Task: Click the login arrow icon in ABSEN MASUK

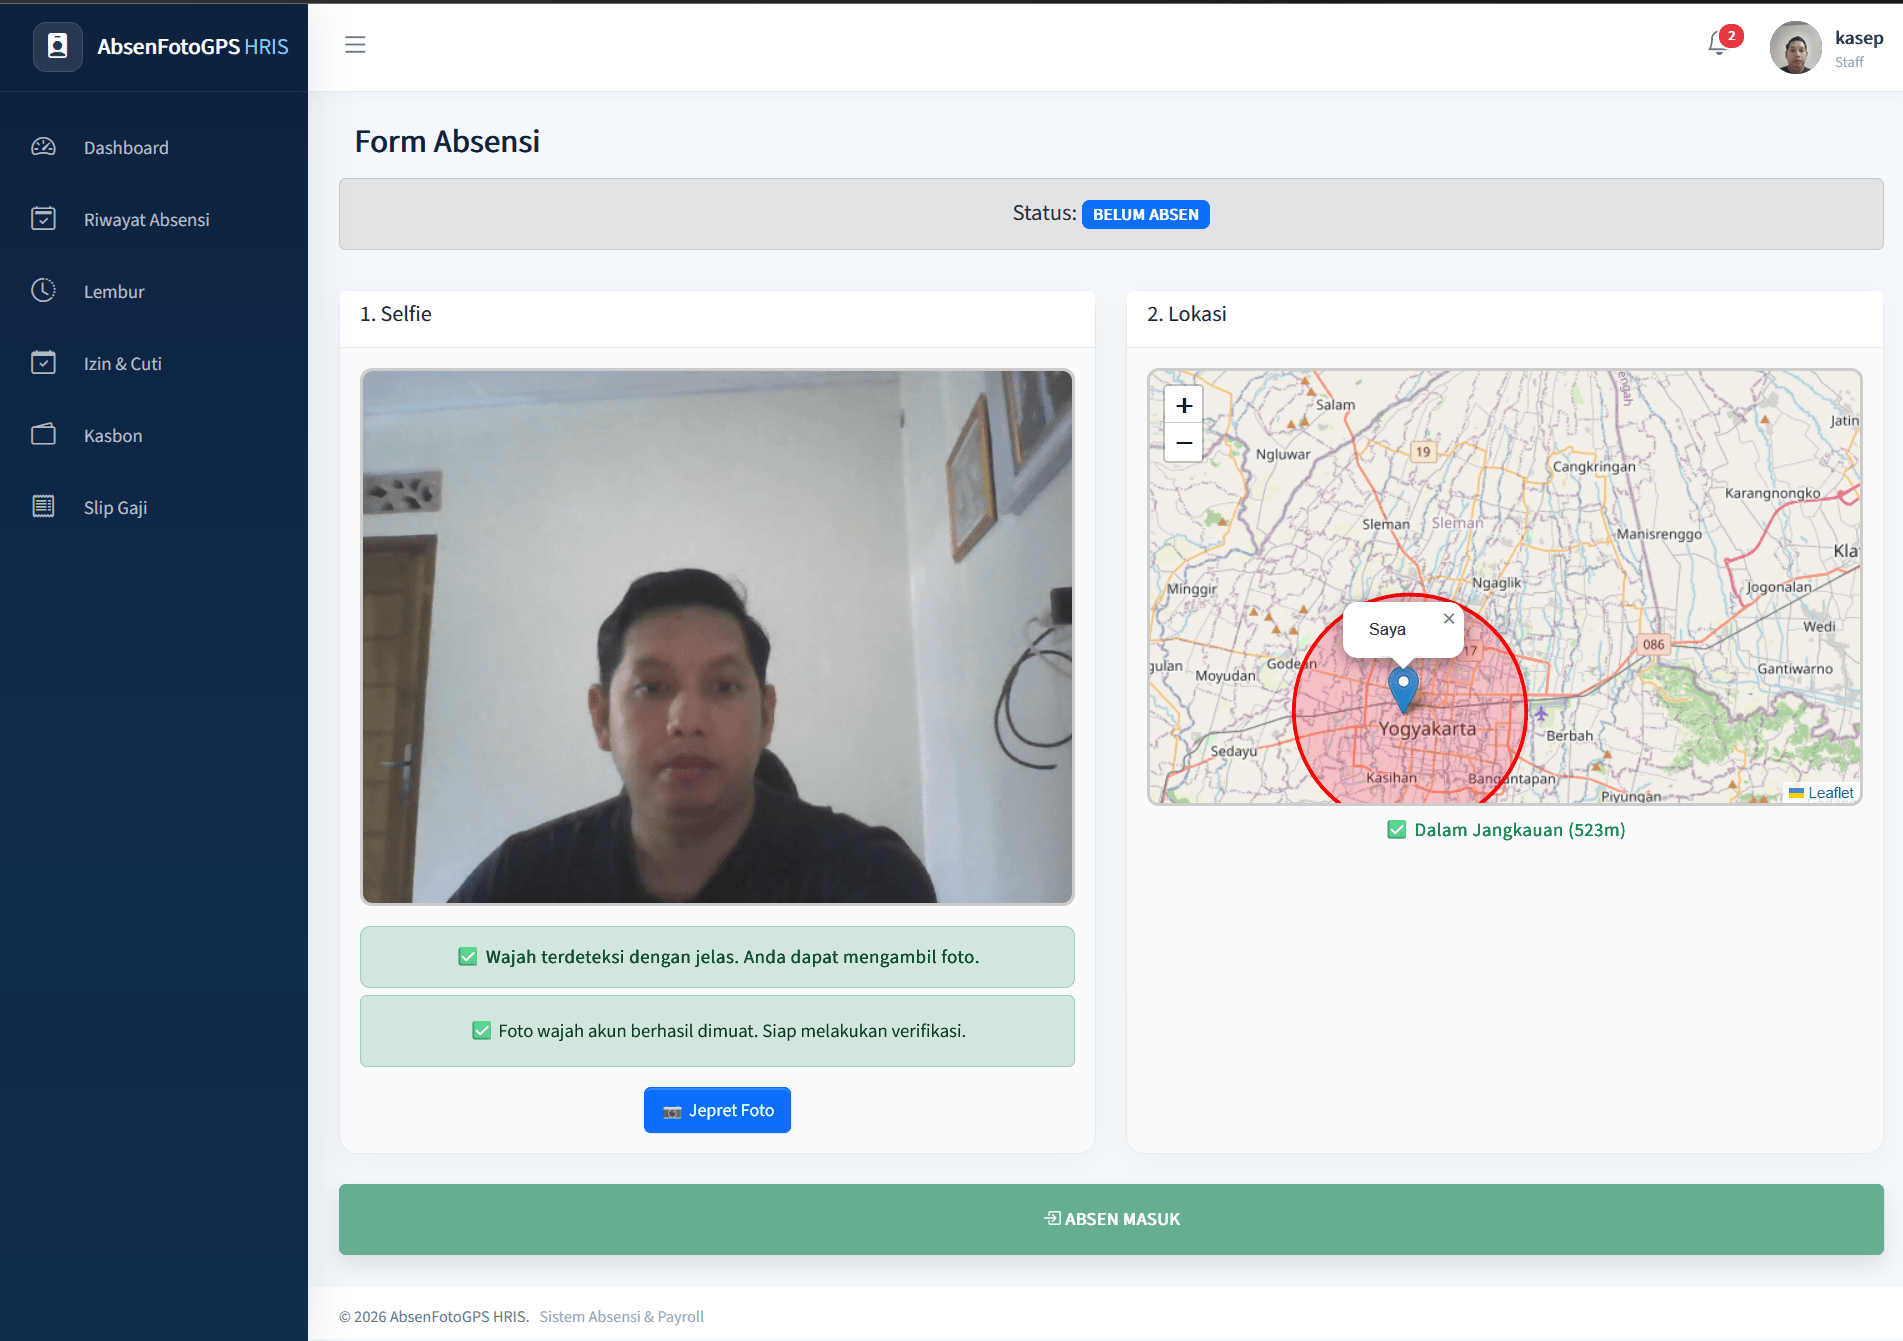Action: (1052, 1218)
